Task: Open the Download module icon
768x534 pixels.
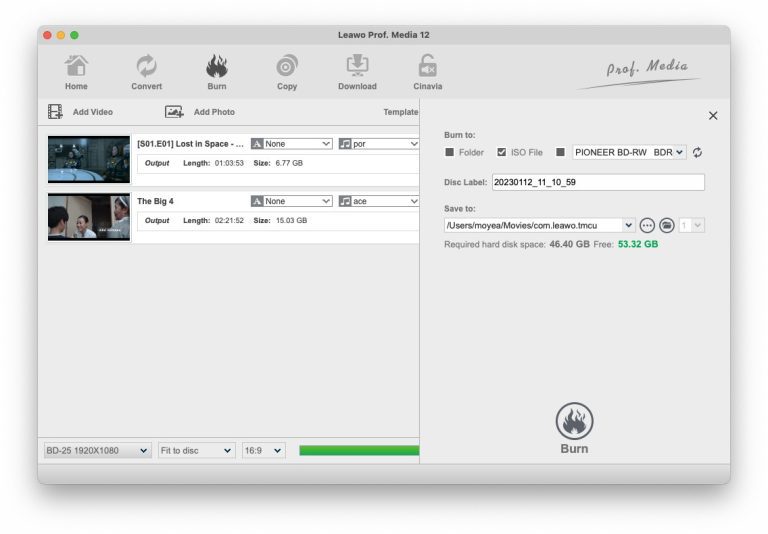Action: coord(357,68)
